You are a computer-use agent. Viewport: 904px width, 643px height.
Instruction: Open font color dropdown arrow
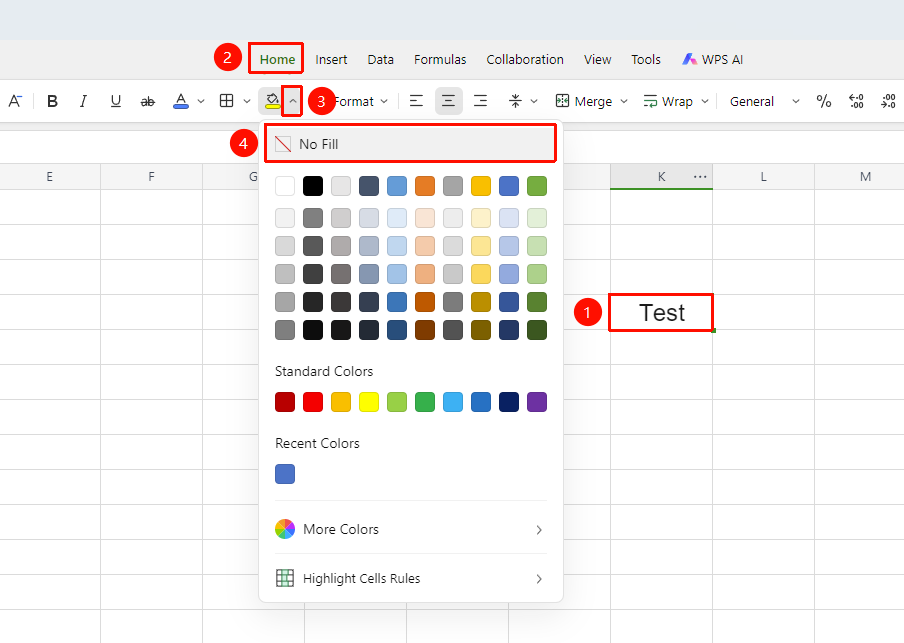pyautogui.click(x=201, y=101)
